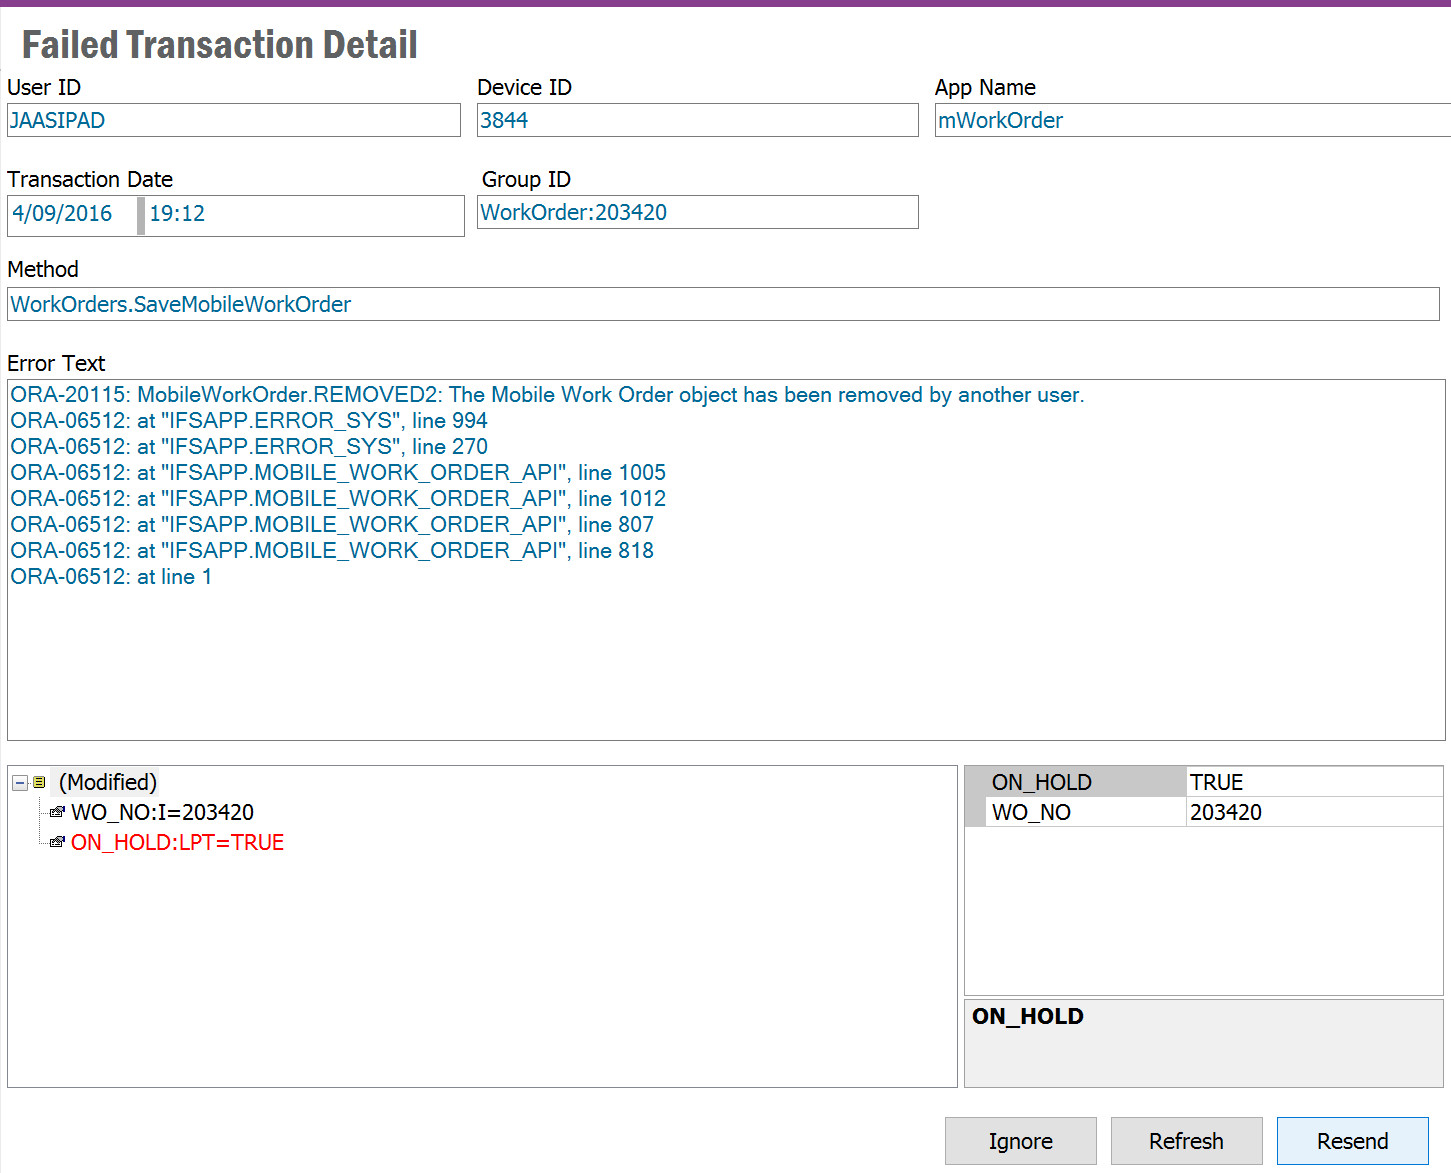1451x1173 pixels.
Task: Click the red ON_HOLD:LPT=TRUE attribute icon
Action: [57, 843]
